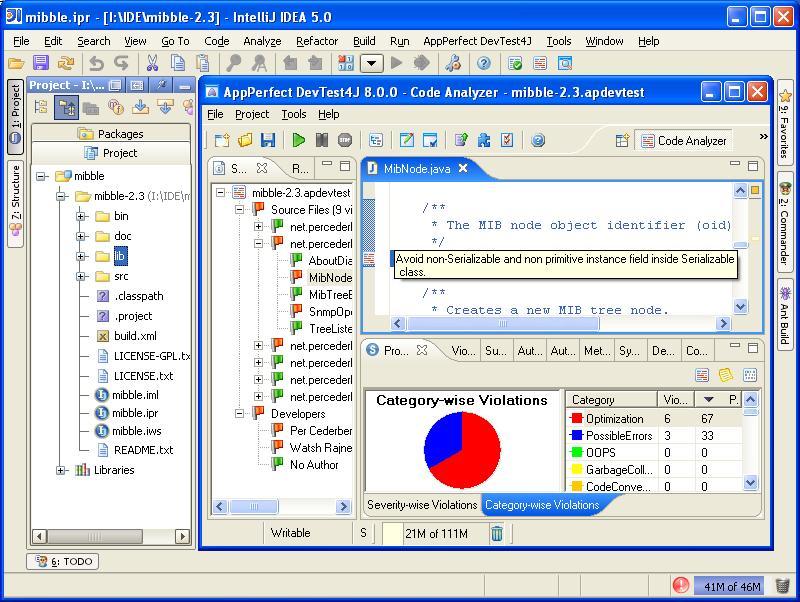
Task: Click the Code Analyzer help question icon
Action: [x=538, y=140]
